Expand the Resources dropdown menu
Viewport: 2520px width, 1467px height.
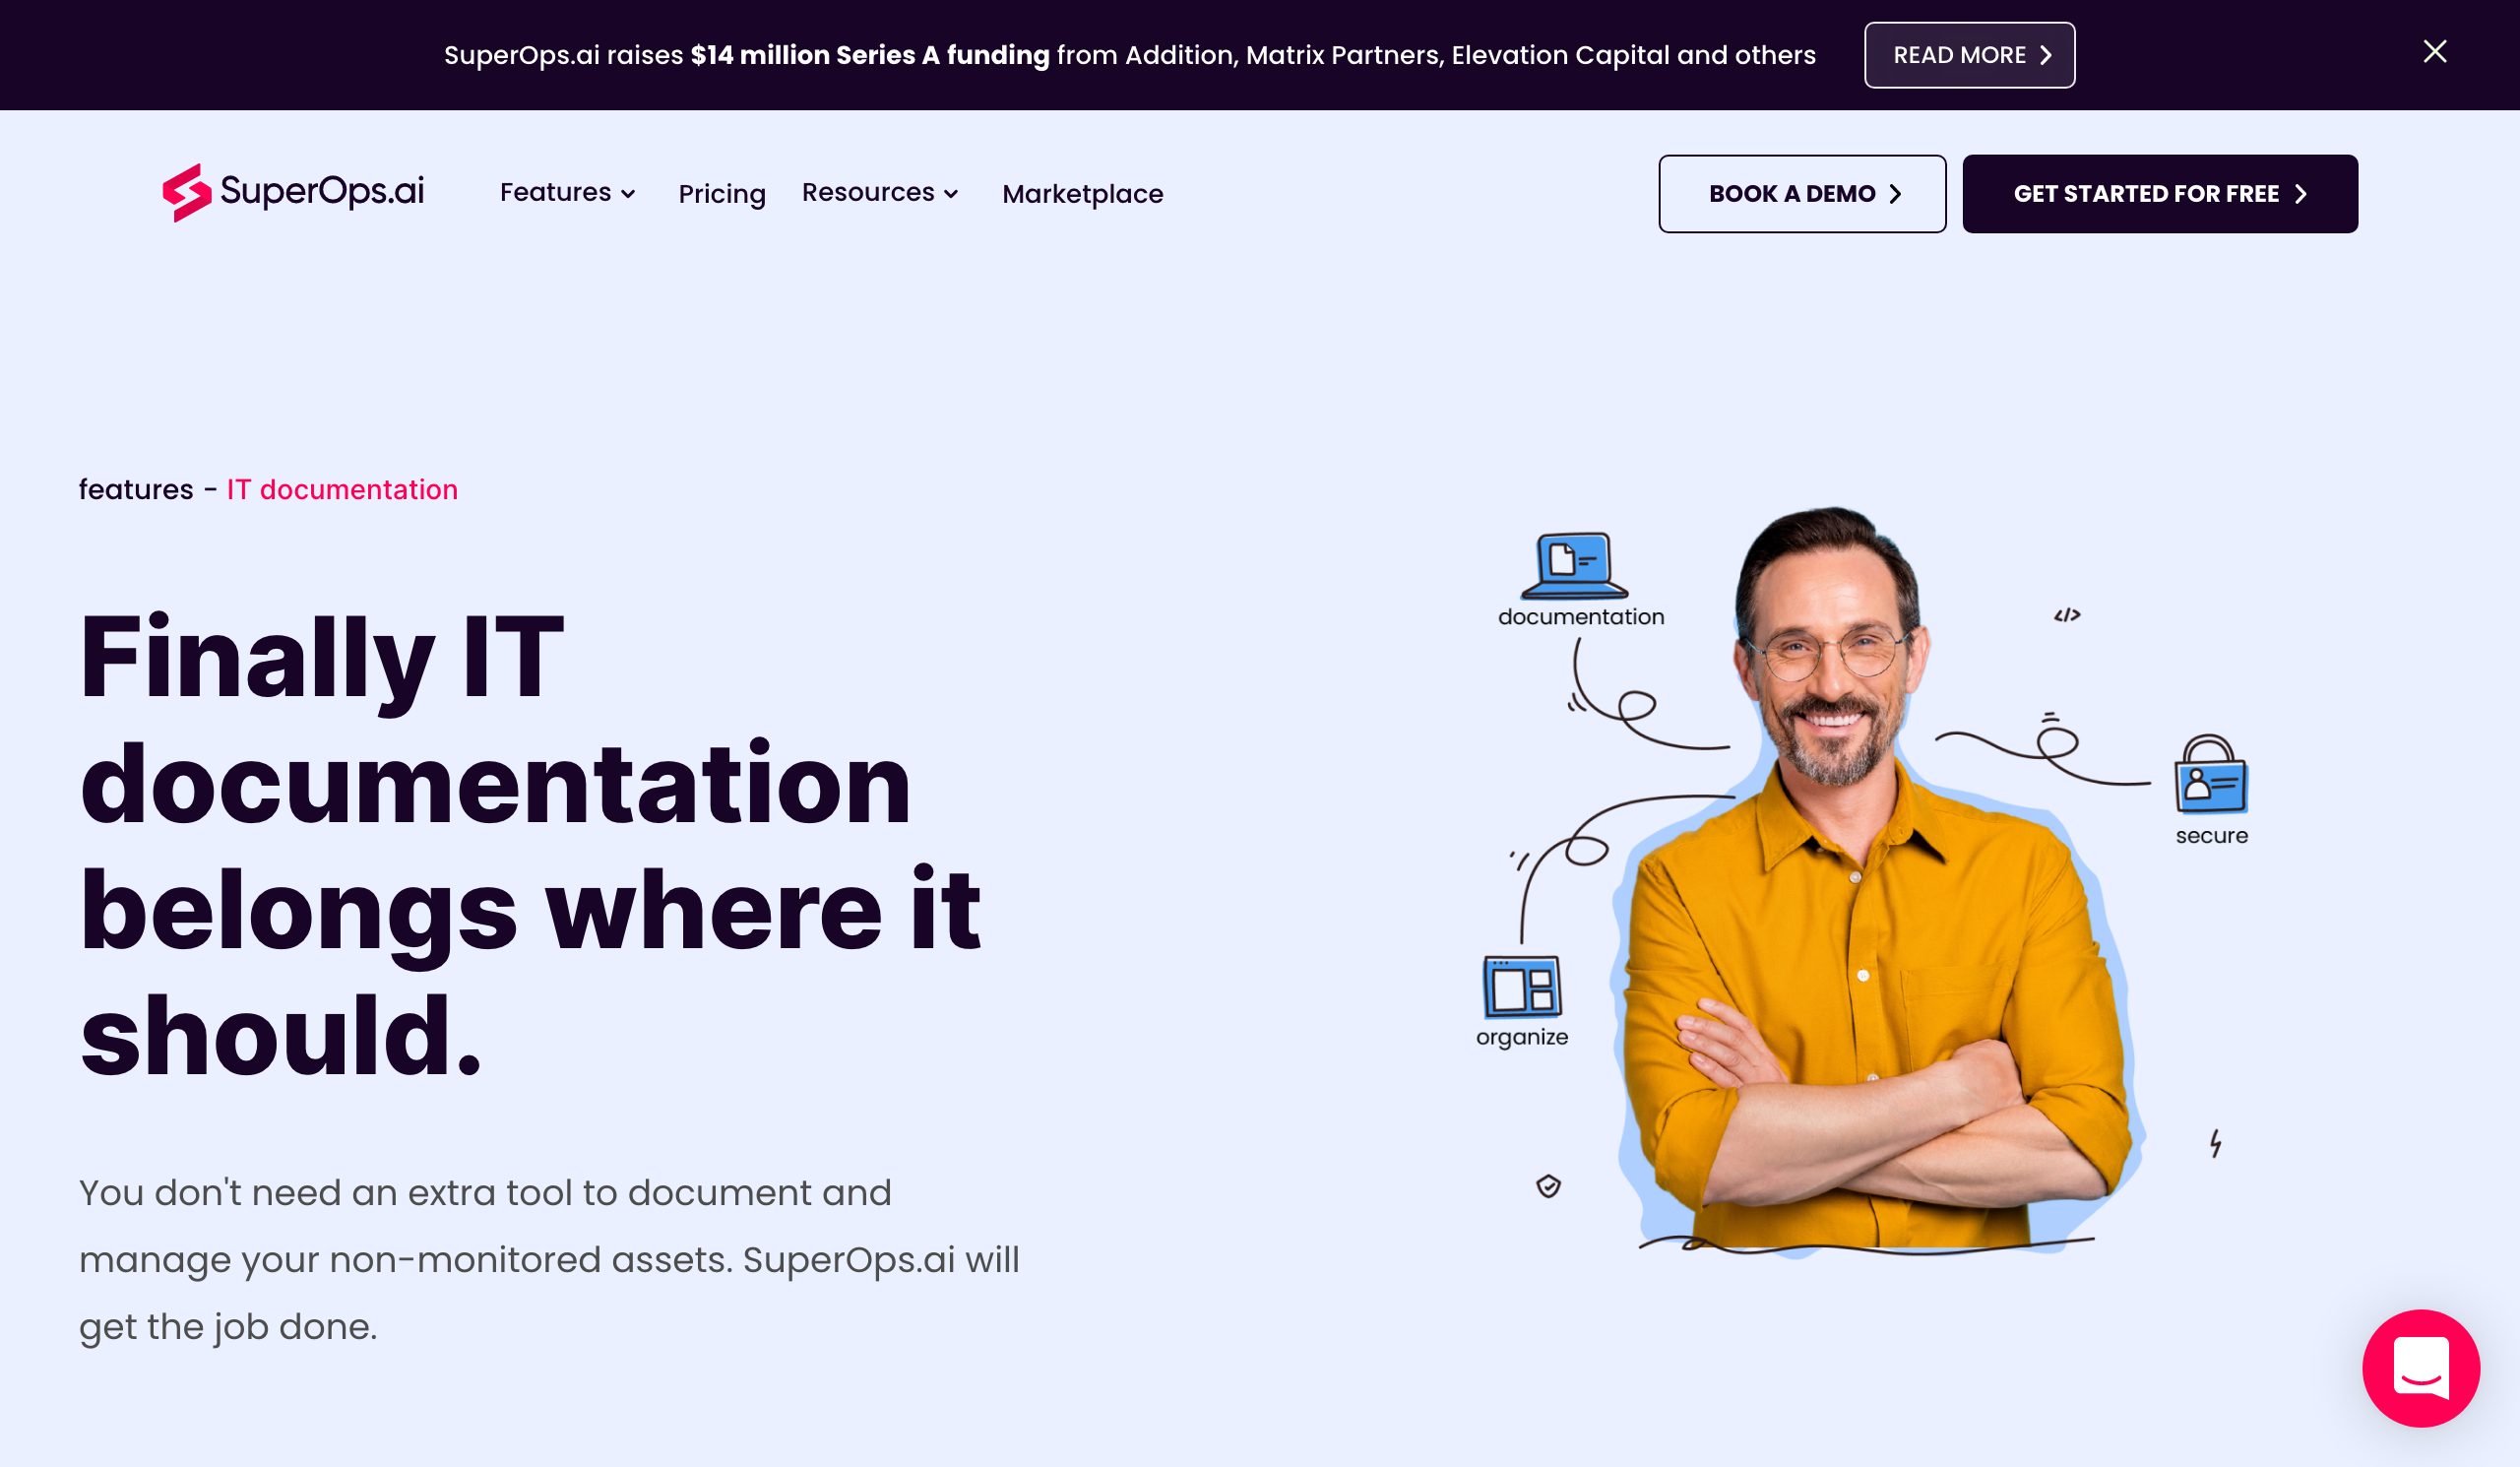880,192
